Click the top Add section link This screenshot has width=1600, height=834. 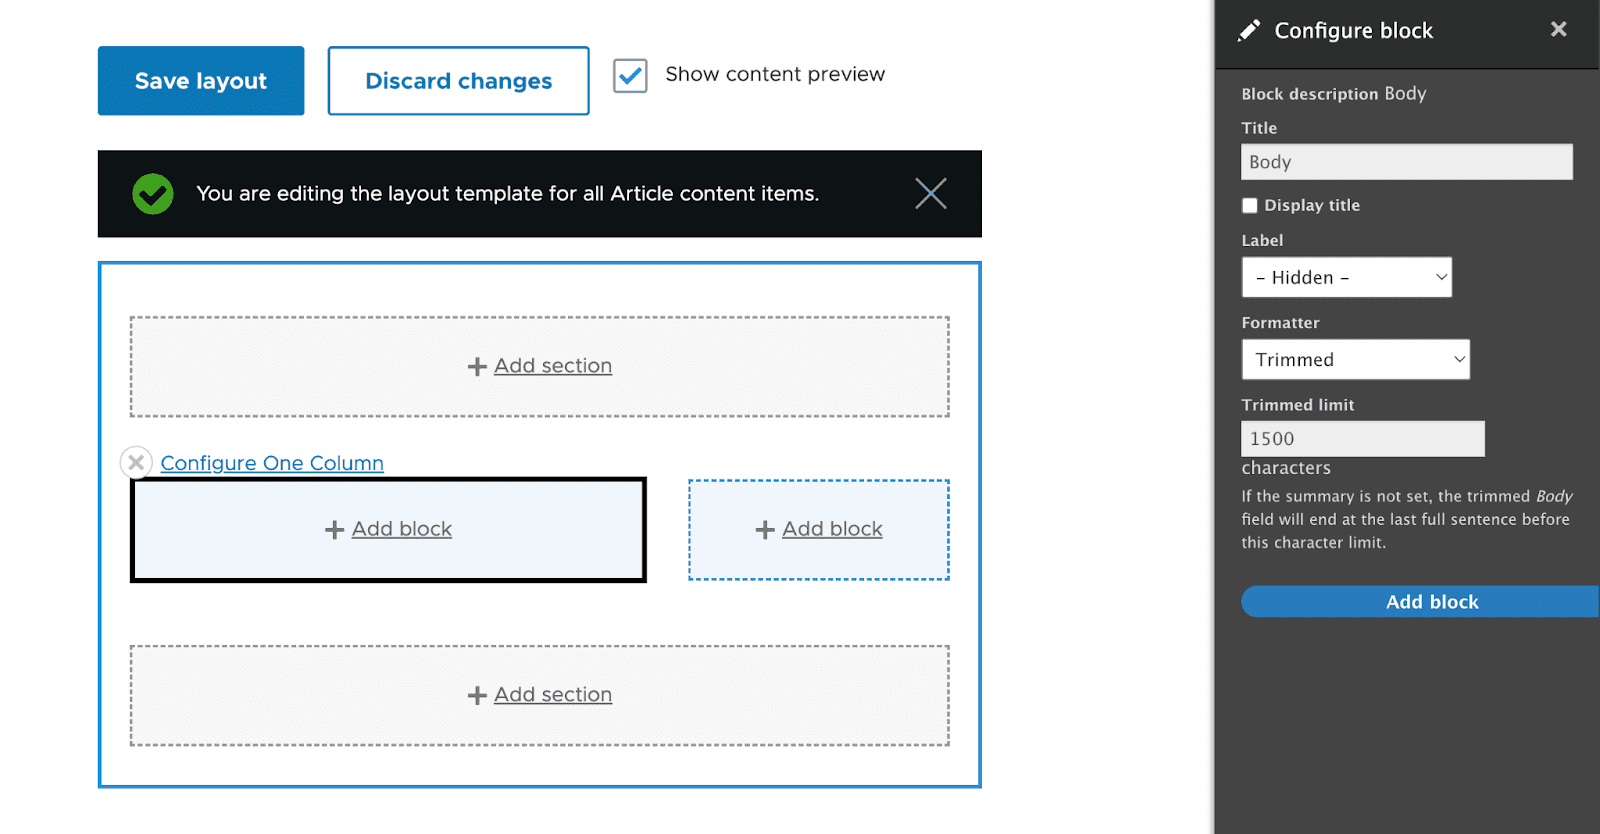tap(553, 366)
